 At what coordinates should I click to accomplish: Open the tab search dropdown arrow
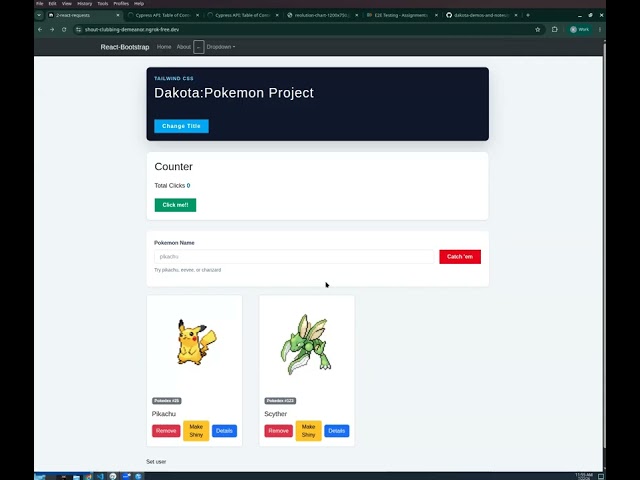(x=39, y=15)
